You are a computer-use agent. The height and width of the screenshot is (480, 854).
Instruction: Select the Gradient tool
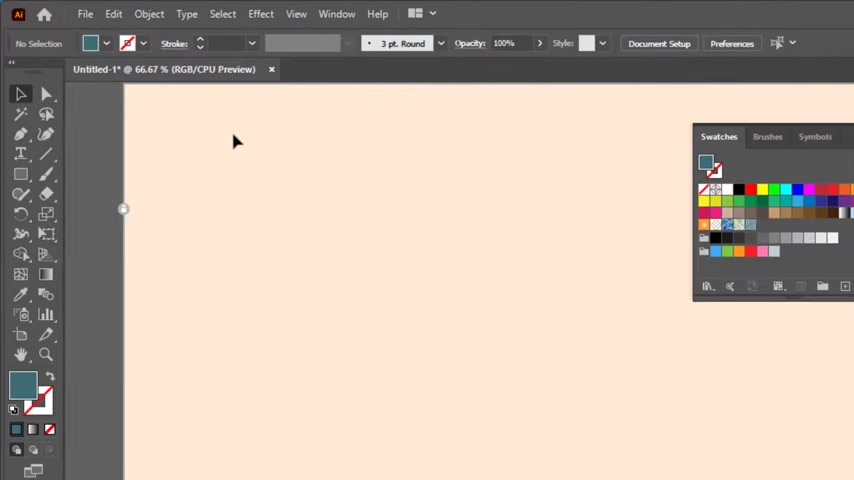(x=46, y=275)
